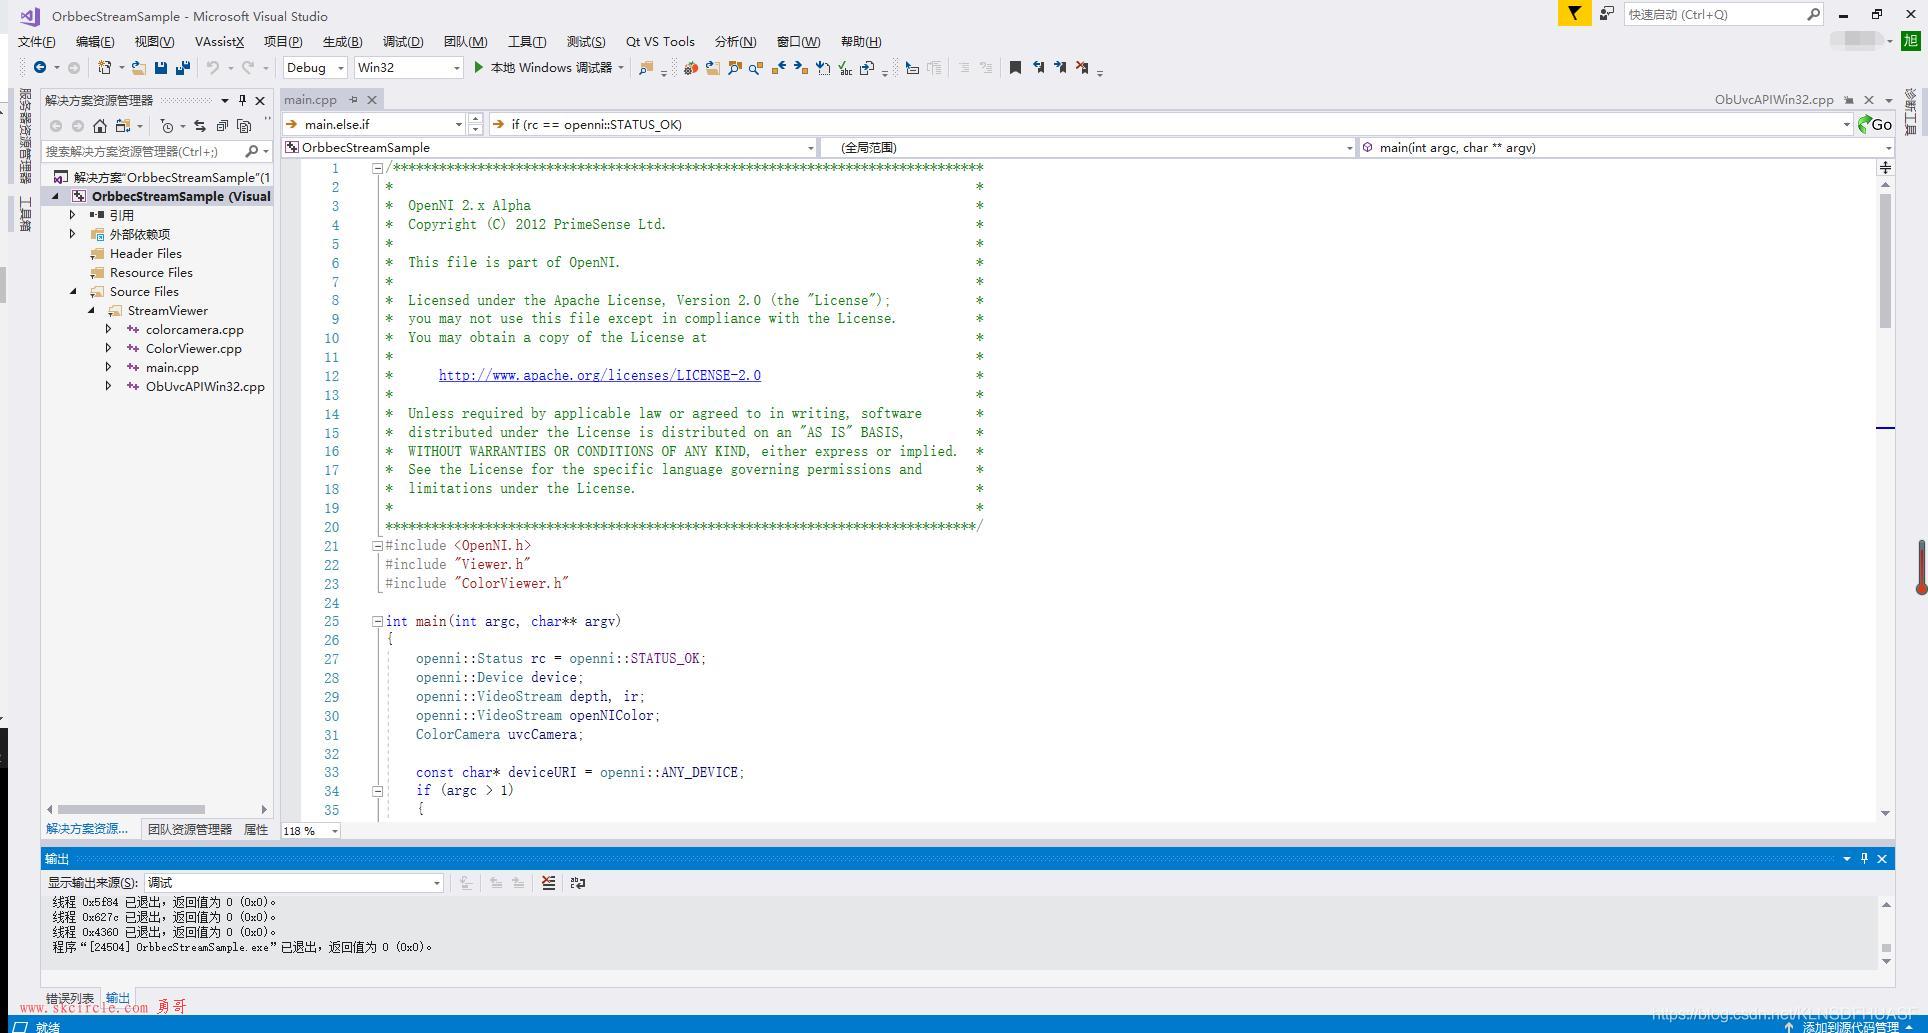Image resolution: width=1928 pixels, height=1033 pixels.
Task: Click the Go button in VAssistX bar
Action: (x=1875, y=125)
